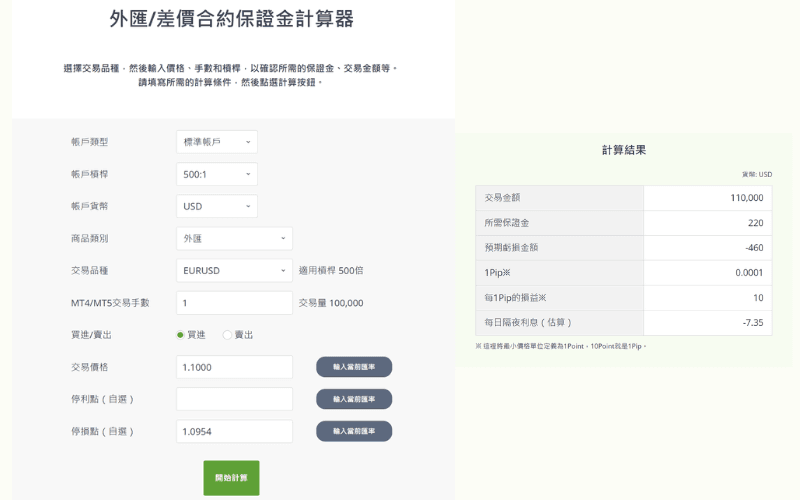Click the empty 停利點 input field

click(234, 399)
